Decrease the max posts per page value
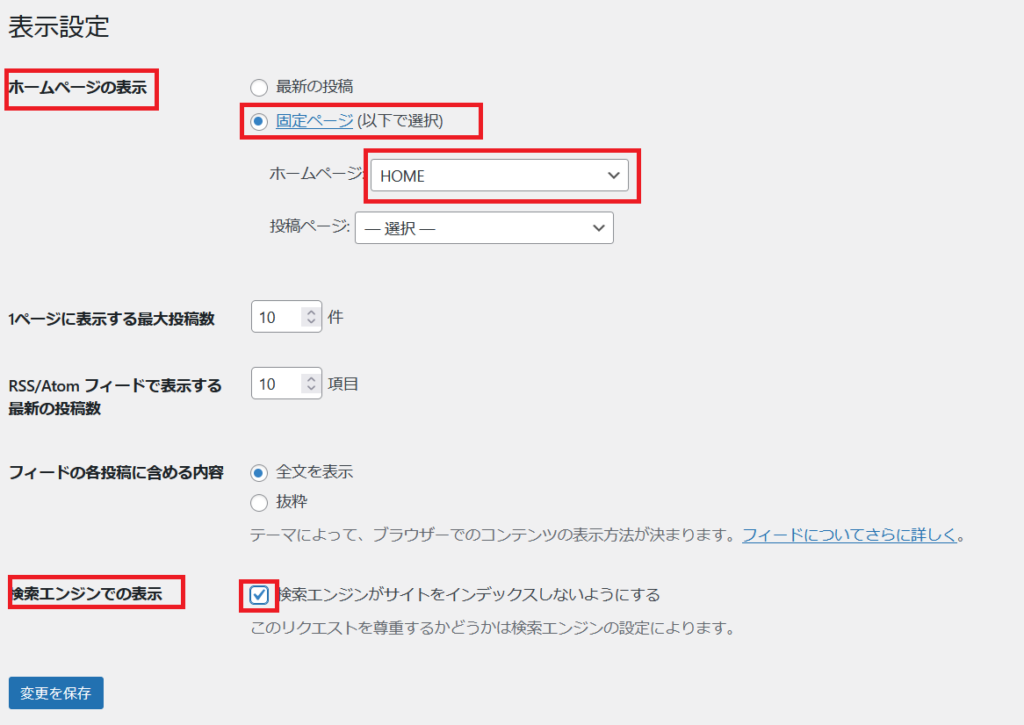This screenshot has height=725, width=1024. click(311, 323)
